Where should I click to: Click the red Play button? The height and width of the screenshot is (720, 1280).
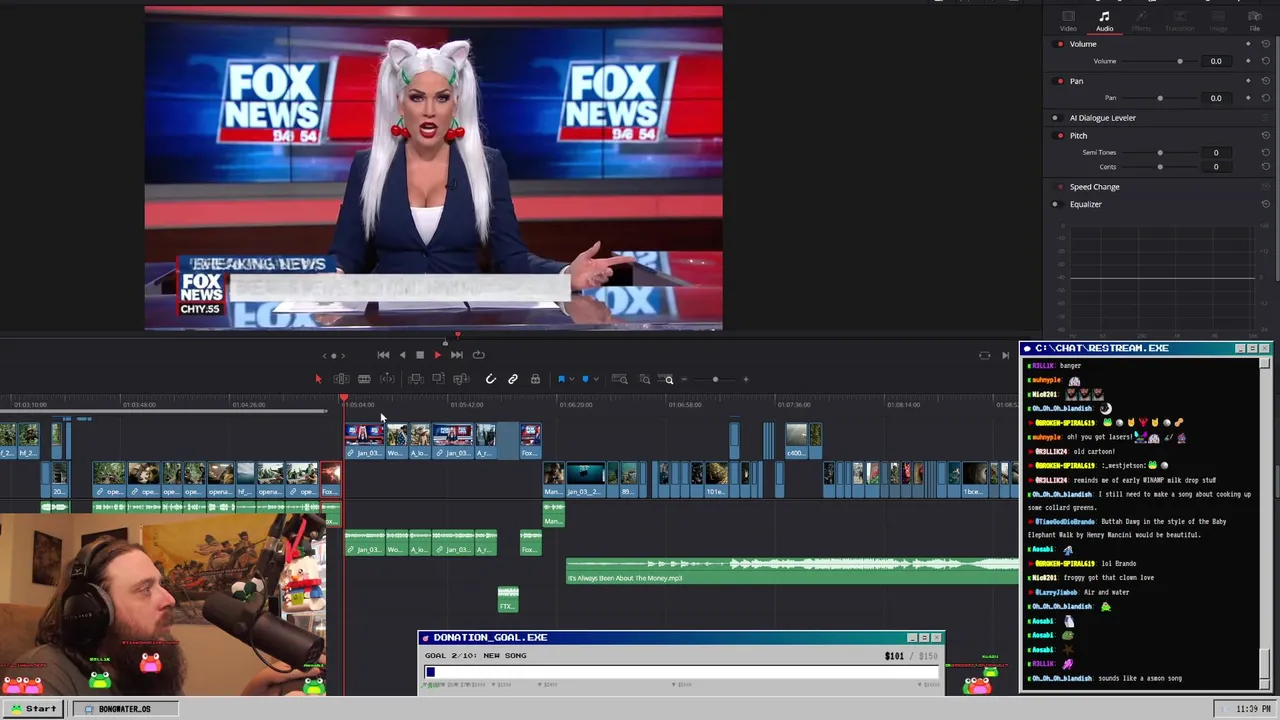click(438, 355)
